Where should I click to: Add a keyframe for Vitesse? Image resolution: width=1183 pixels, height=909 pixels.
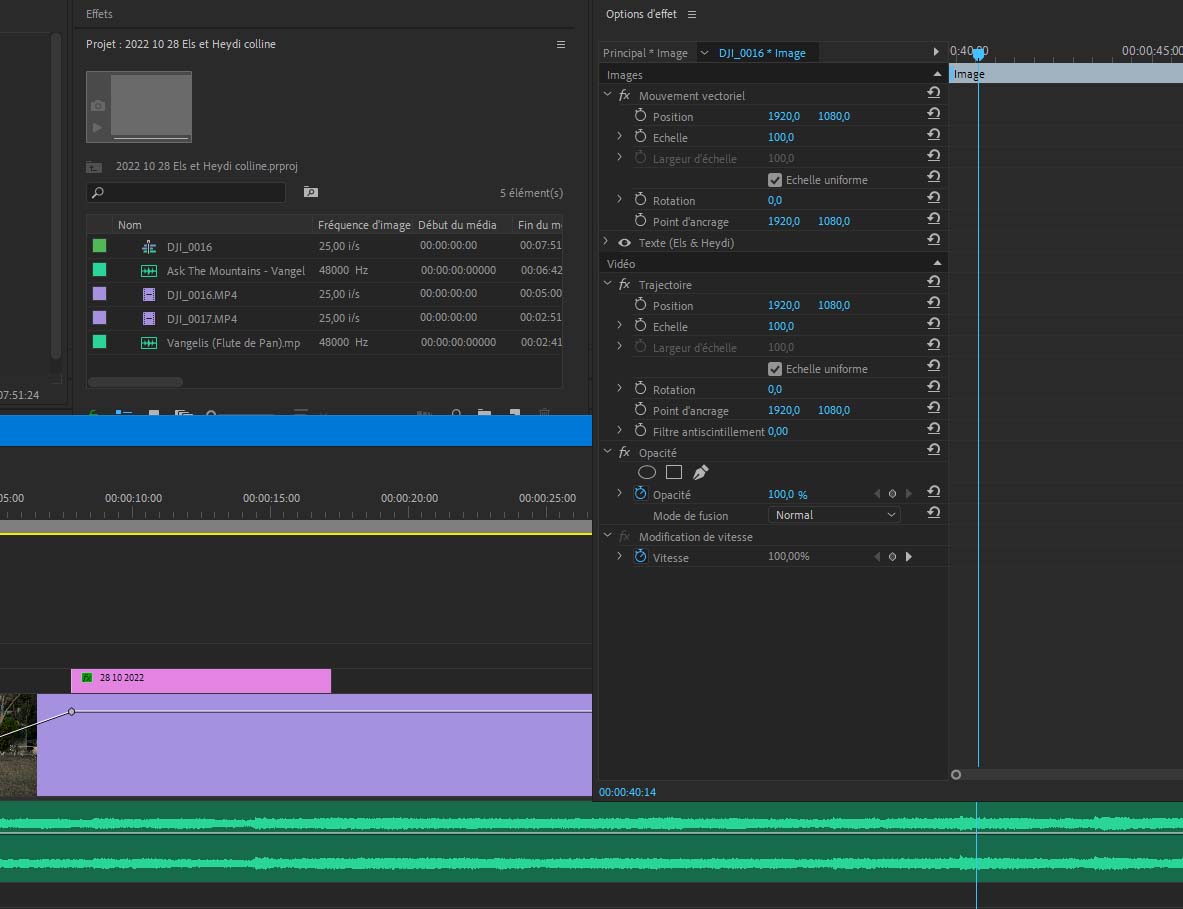coord(893,557)
